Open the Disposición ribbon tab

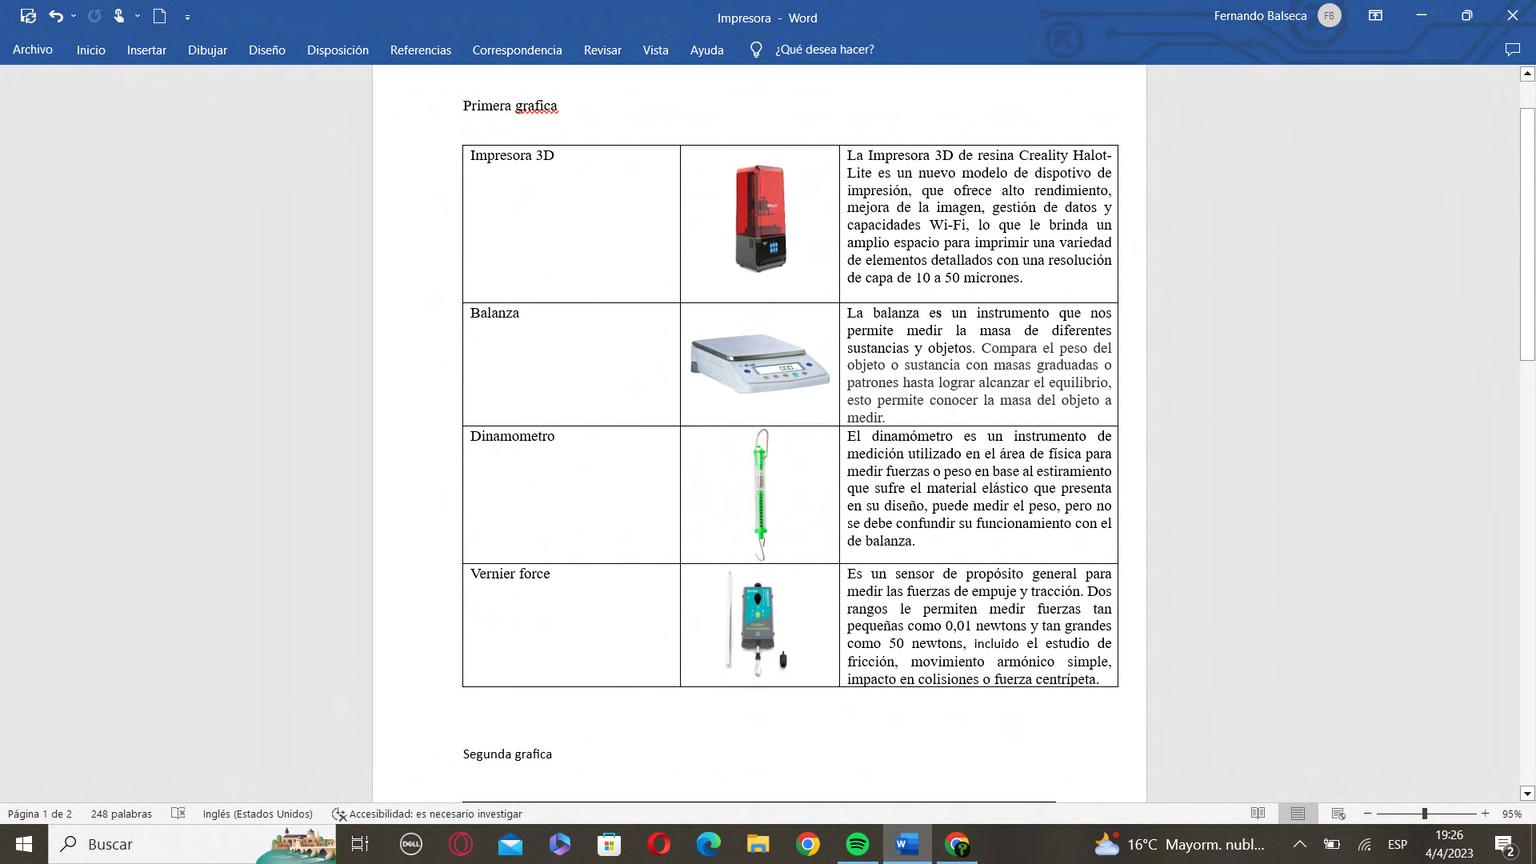[338, 50]
